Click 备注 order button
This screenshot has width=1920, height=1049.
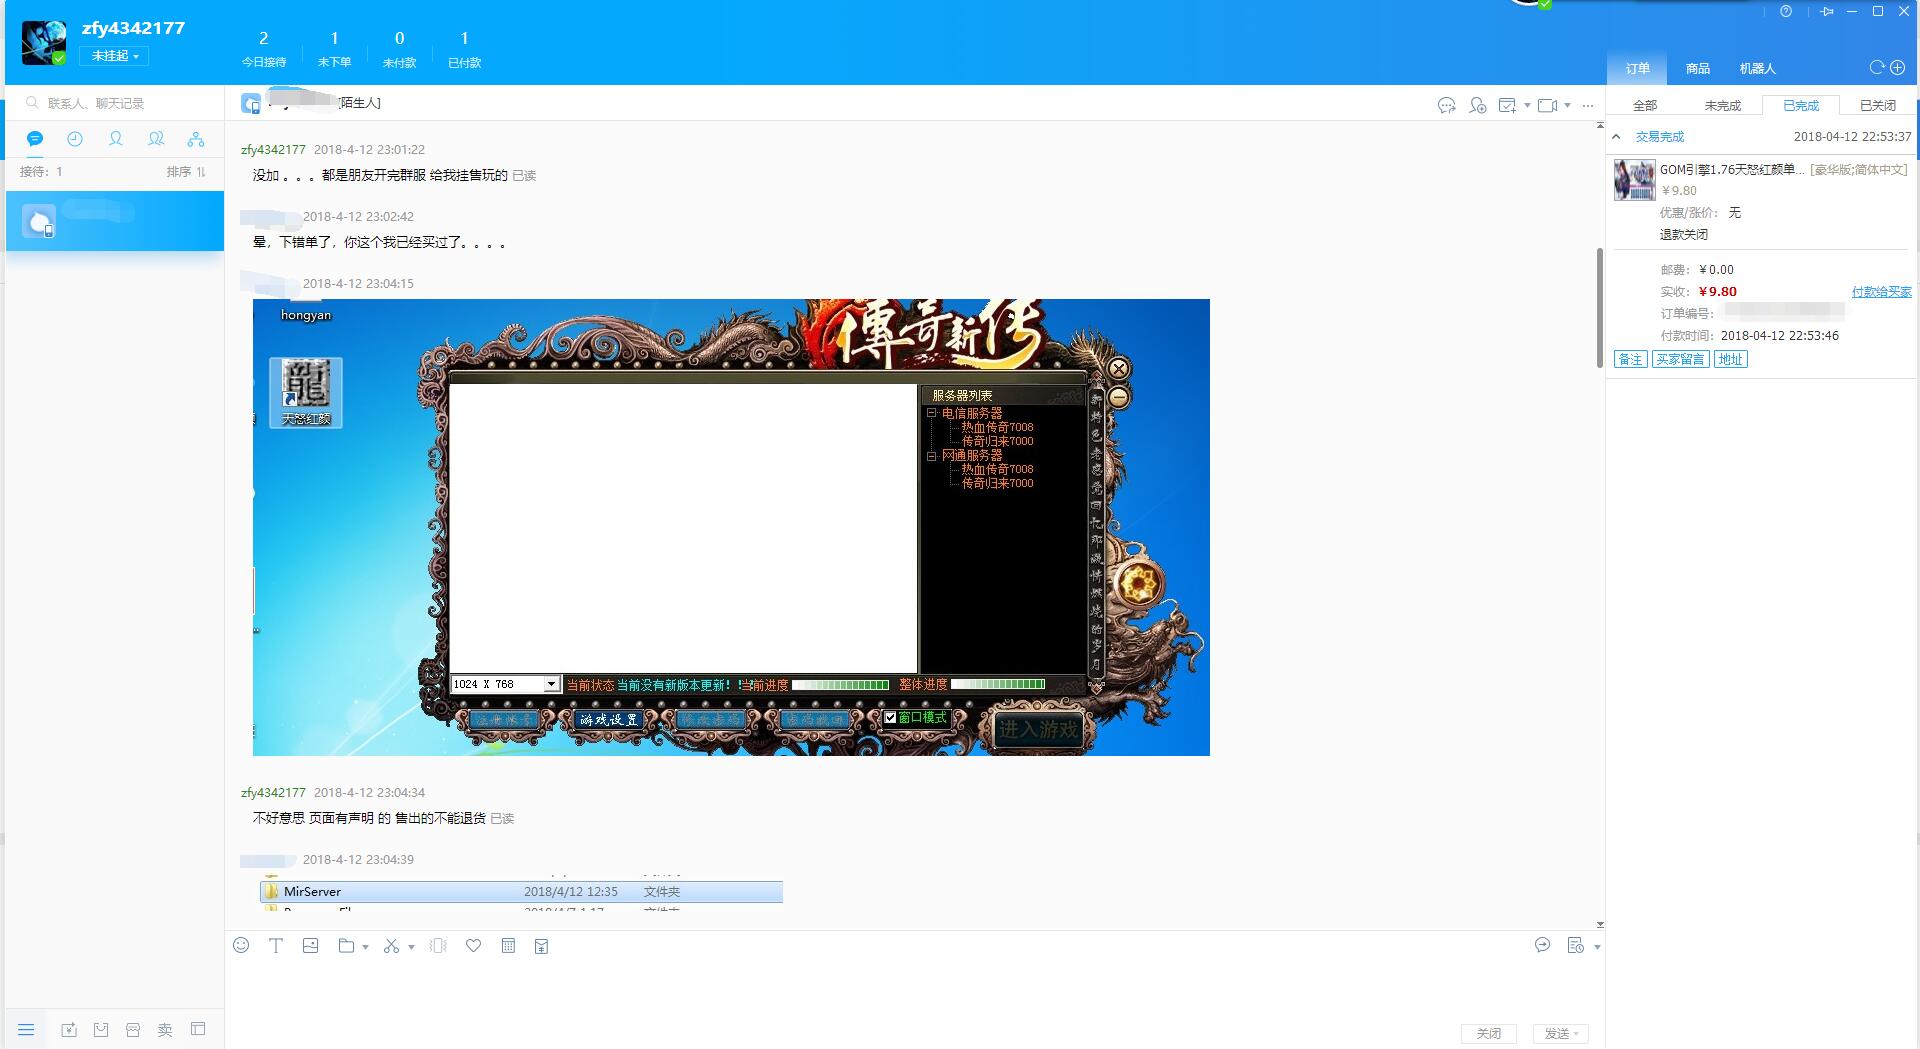coord(1630,359)
